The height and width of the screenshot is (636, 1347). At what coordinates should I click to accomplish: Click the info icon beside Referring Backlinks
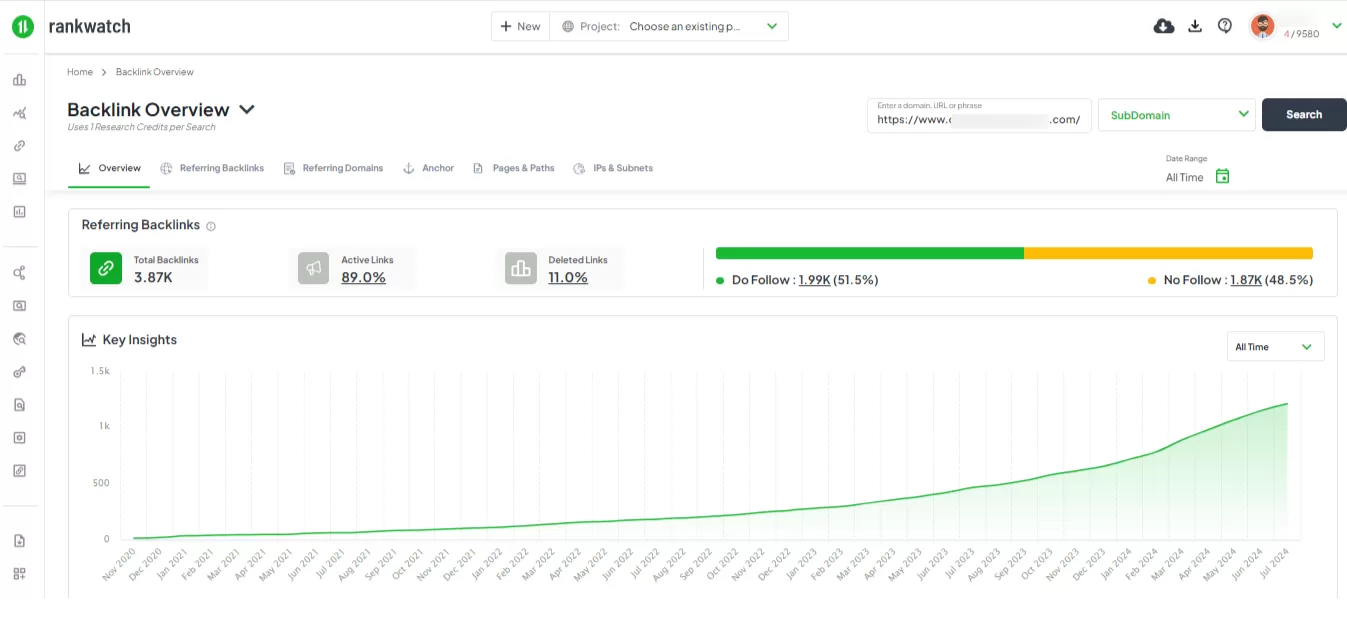[211, 226]
